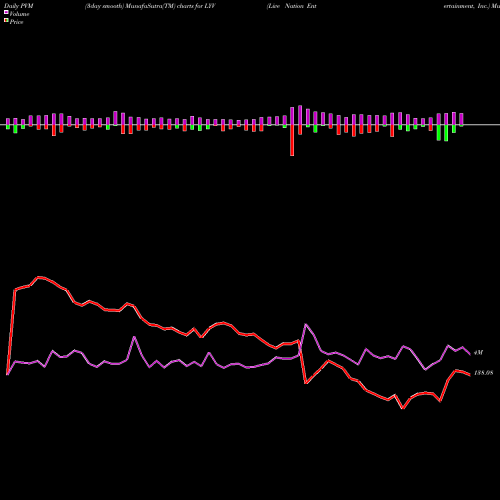Click the Volume legend color swatch
This screenshot has width=500, height=500.
tap(6, 12)
